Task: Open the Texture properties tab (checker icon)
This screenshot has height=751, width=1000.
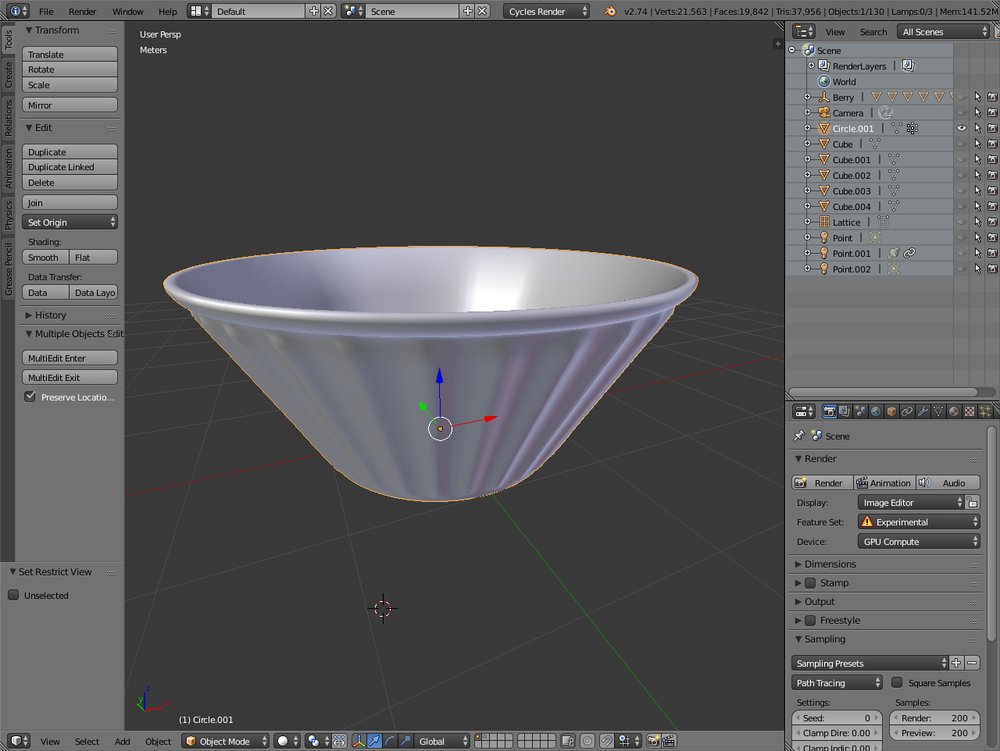Action: tap(969, 411)
